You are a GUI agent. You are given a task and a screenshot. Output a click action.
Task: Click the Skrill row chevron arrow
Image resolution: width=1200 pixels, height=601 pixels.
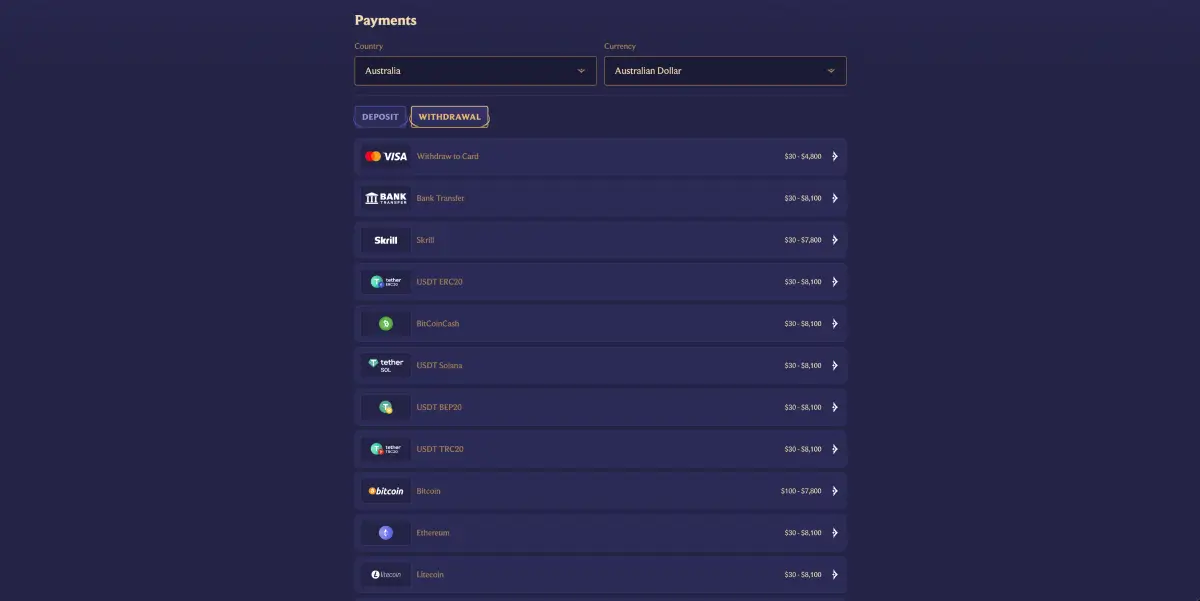(836, 240)
